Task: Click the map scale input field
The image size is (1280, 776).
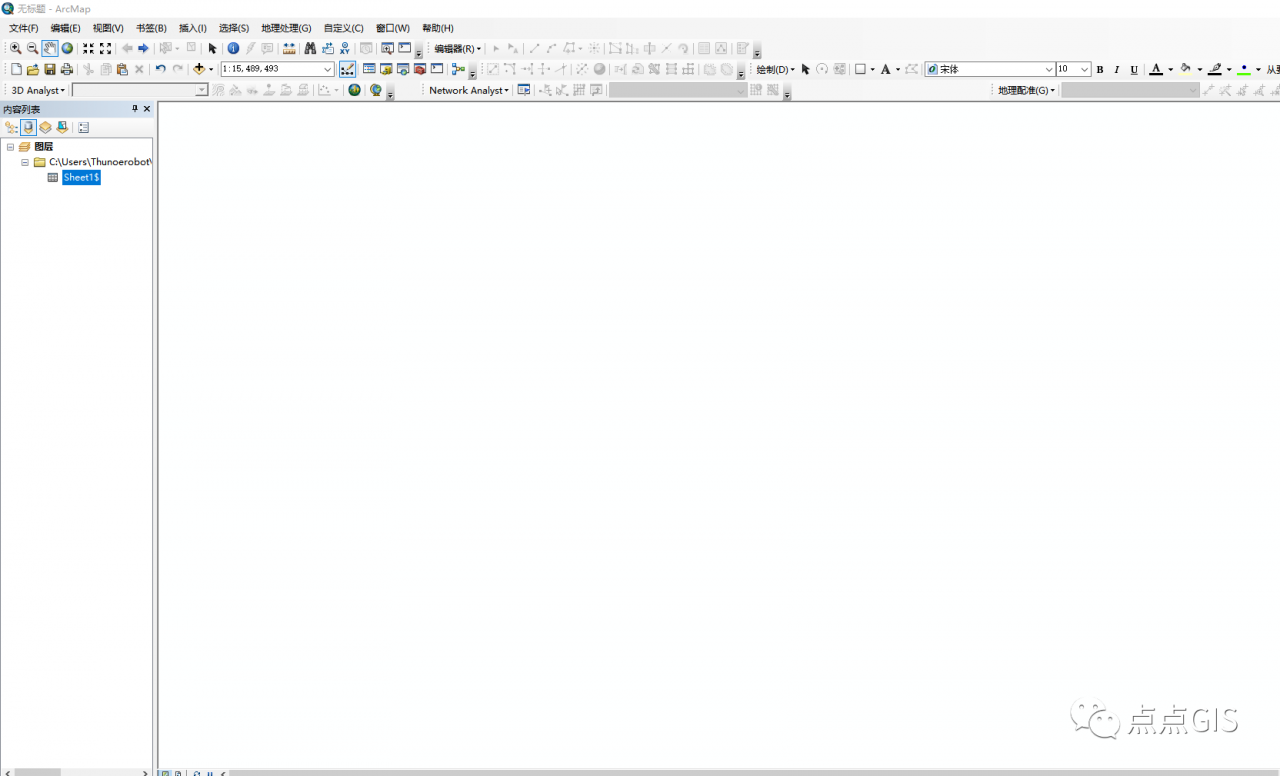Action: pos(270,69)
